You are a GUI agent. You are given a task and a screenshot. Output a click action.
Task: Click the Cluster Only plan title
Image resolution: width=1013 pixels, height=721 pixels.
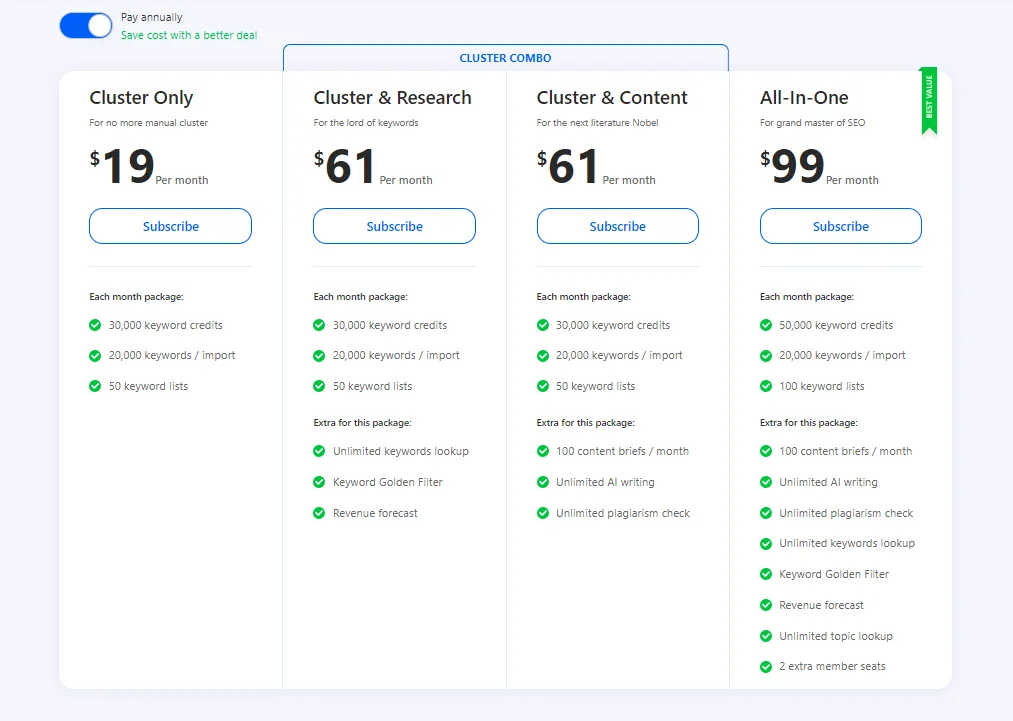141,98
